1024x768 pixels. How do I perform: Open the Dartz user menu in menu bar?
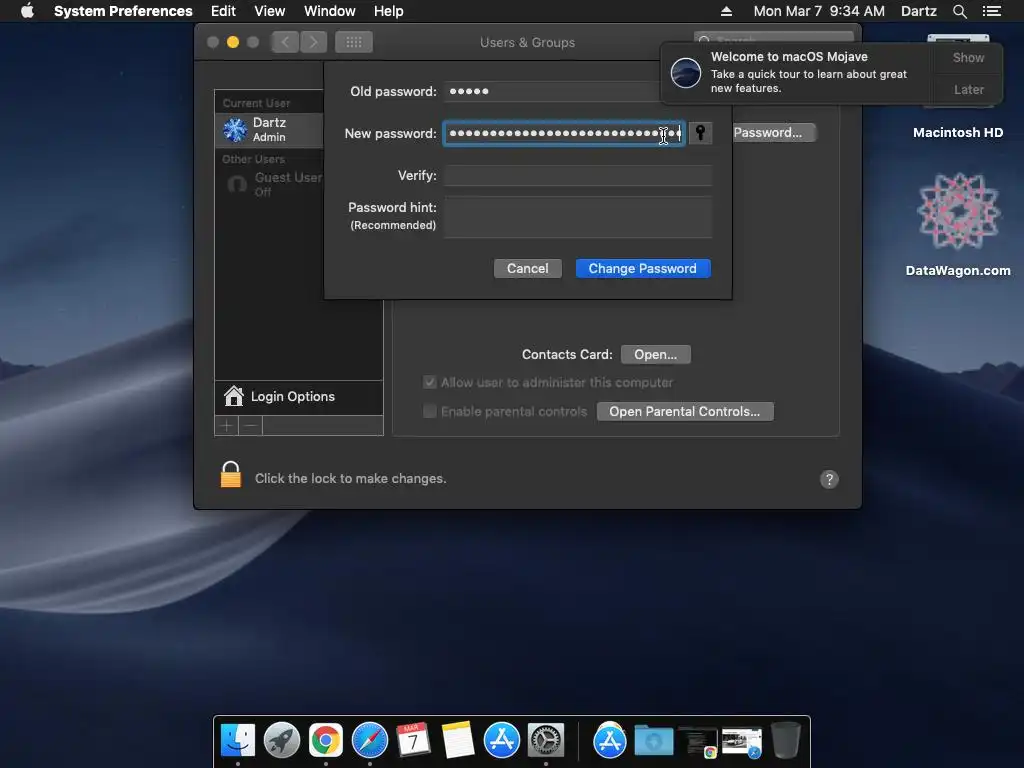pos(919,11)
